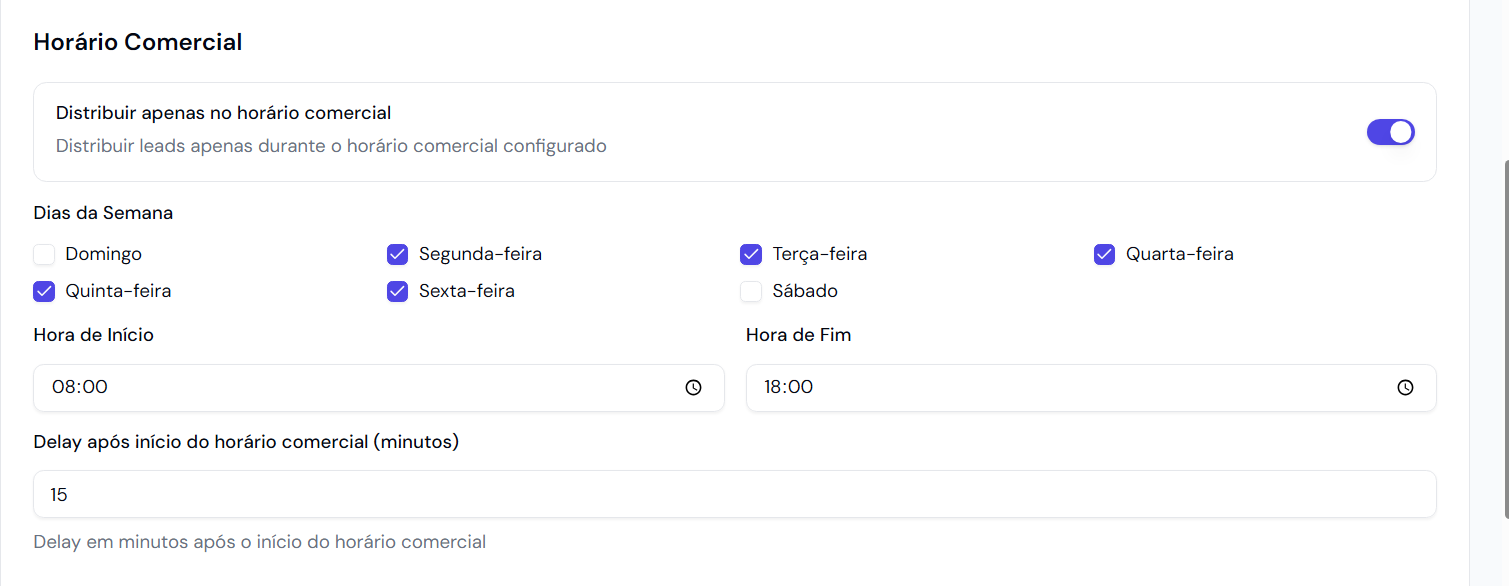Click the "Dias da Semana" label
1509x586 pixels.
103,213
